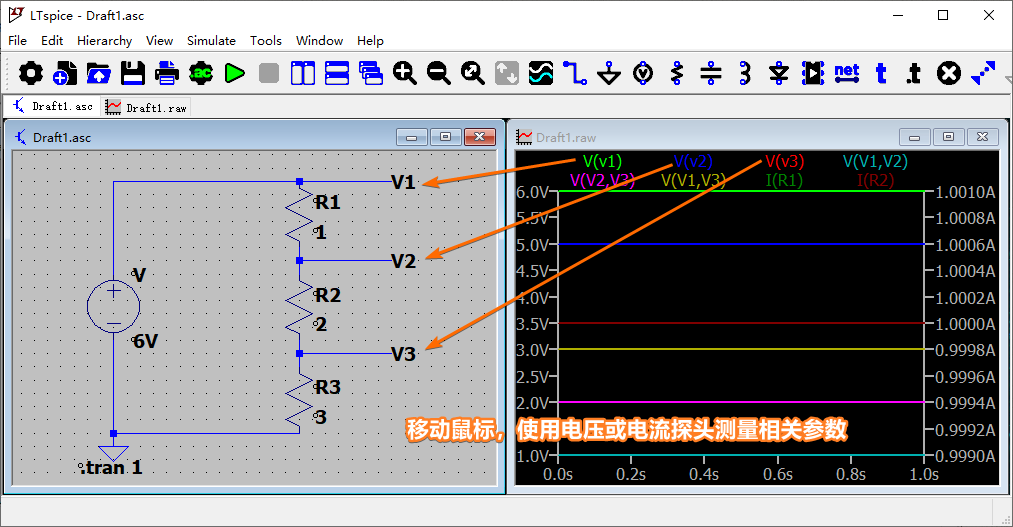1013x527 pixels.
Task: Click the V2 net label in schematic
Action: [403, 262]
